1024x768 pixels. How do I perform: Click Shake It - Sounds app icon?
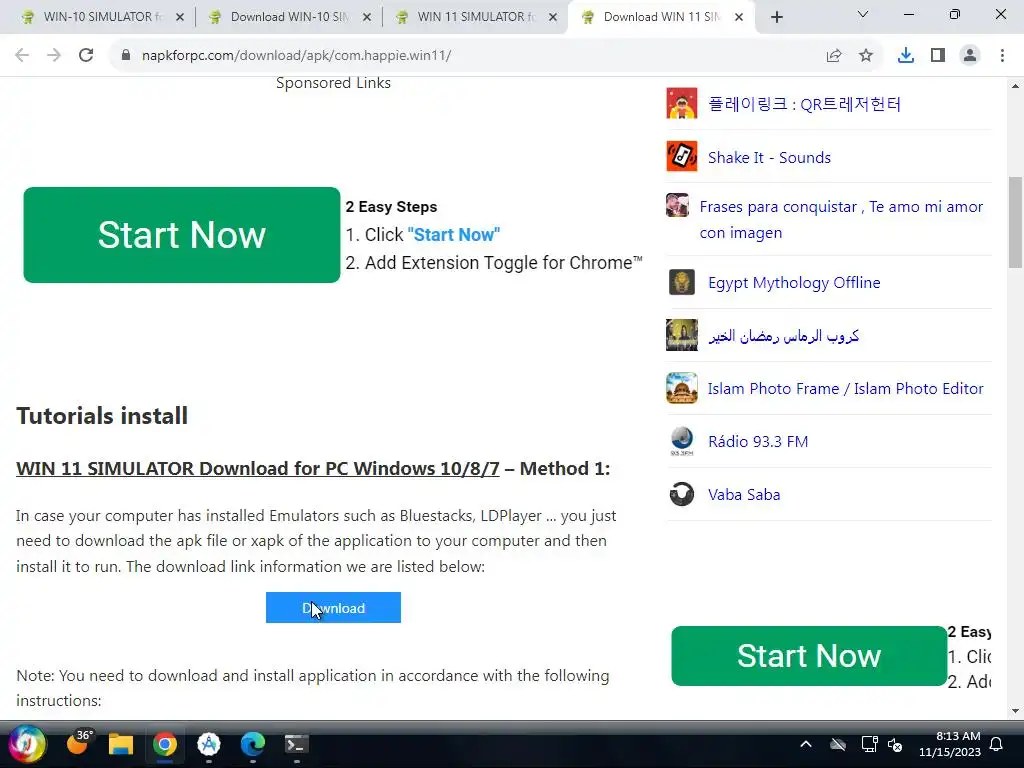682,156
